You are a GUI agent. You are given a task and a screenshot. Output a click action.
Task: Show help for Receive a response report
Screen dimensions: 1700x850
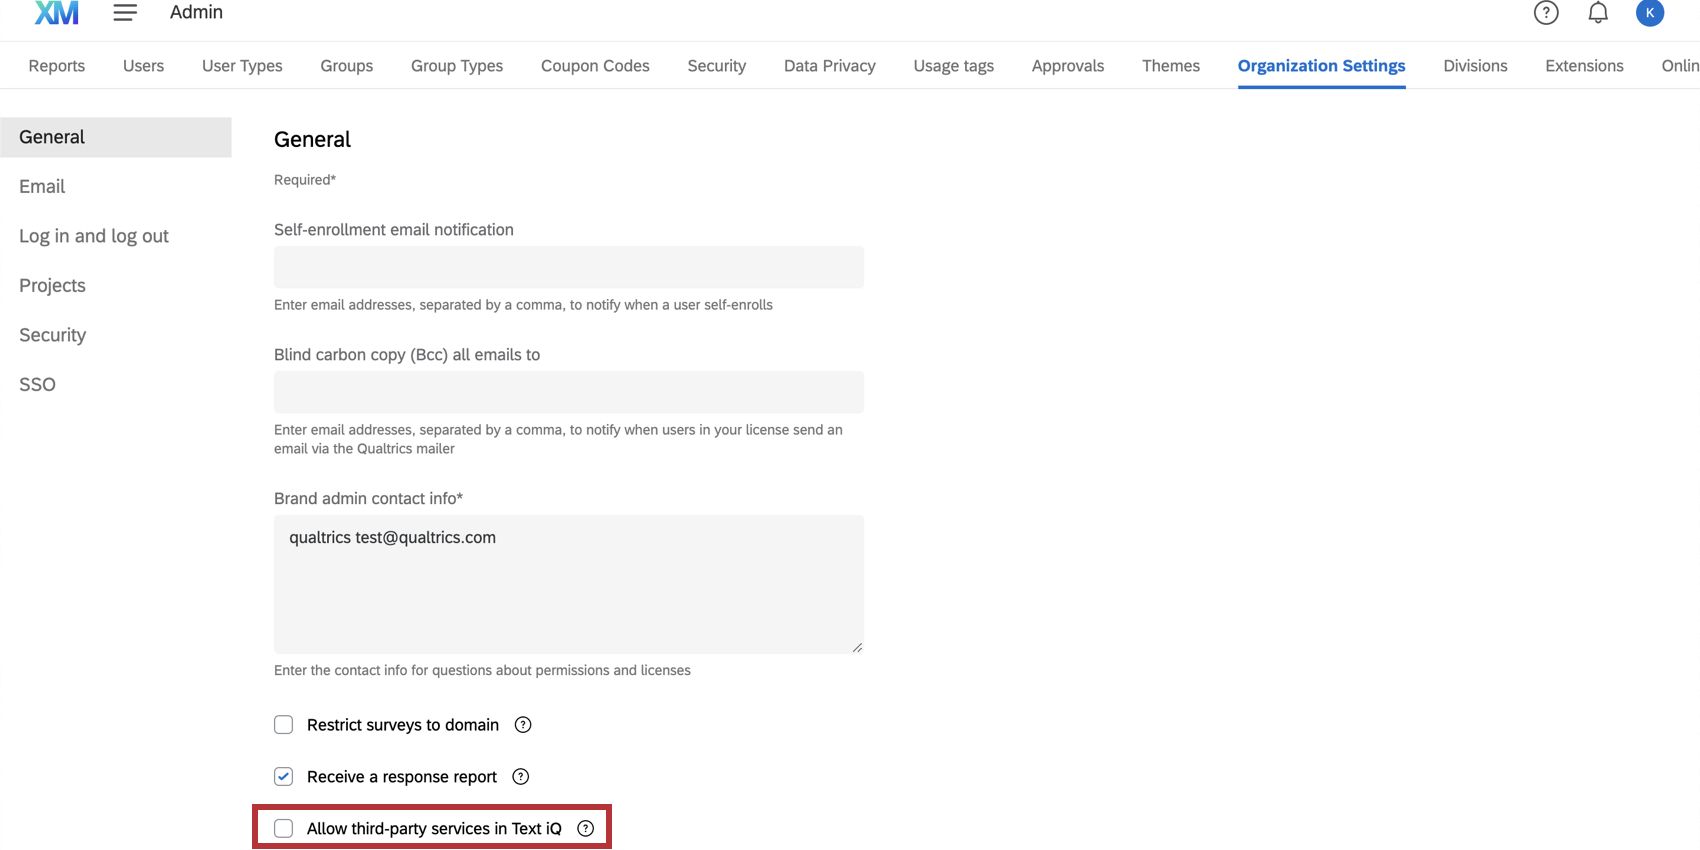521,777
